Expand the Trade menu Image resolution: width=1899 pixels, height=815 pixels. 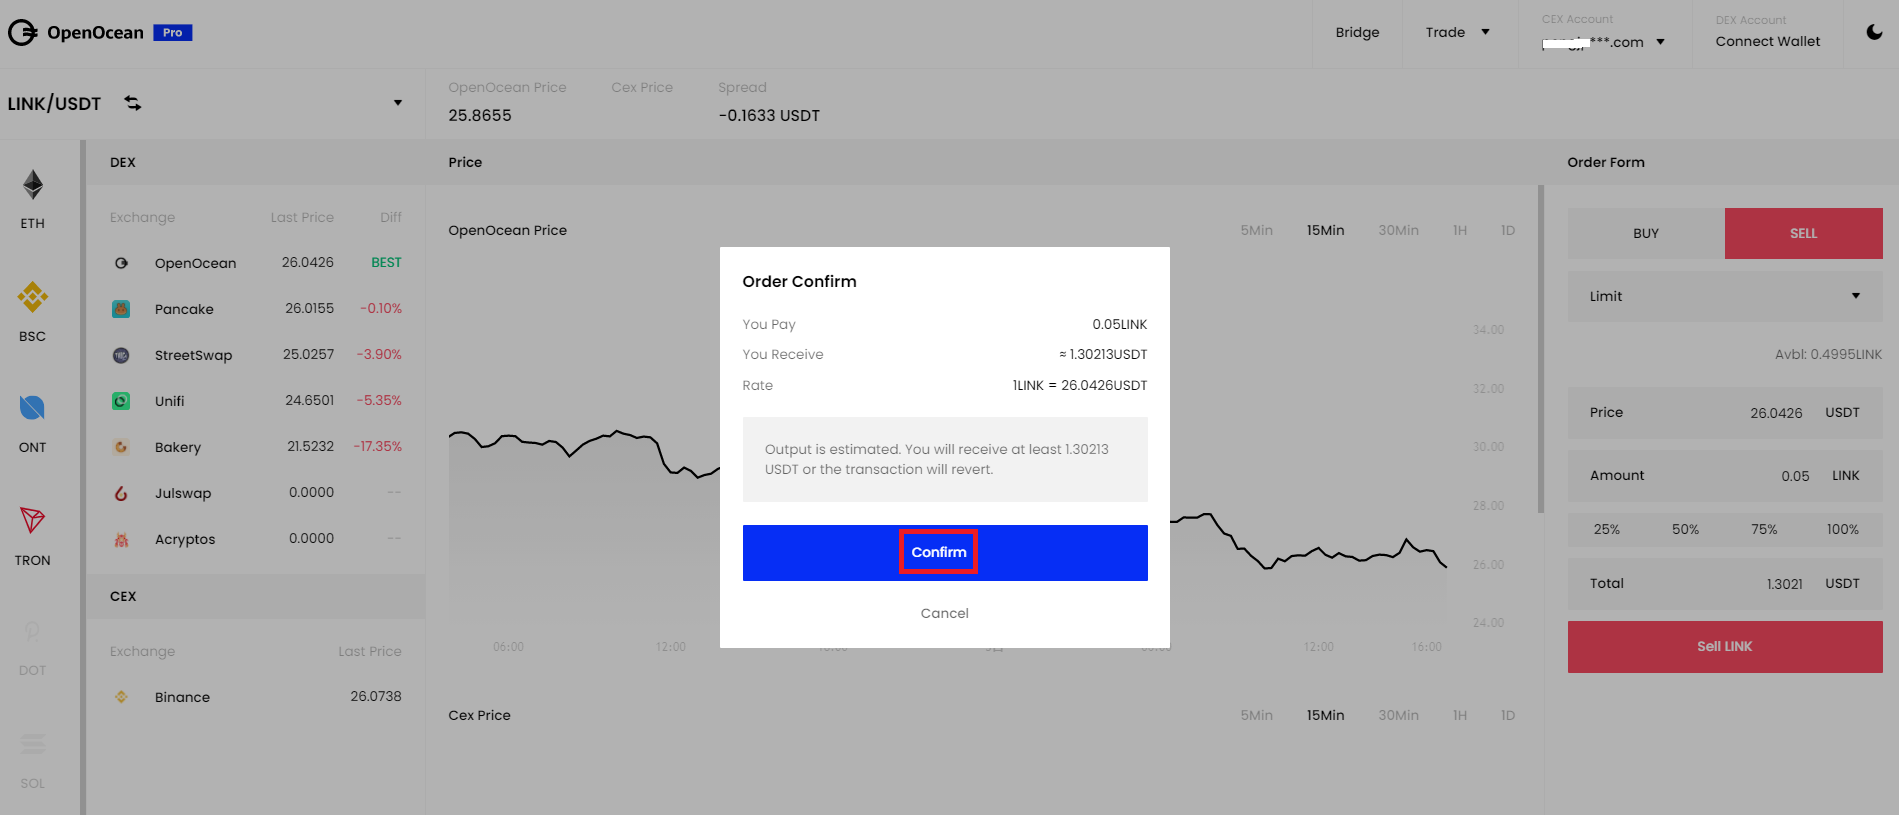click(1458, 32)
